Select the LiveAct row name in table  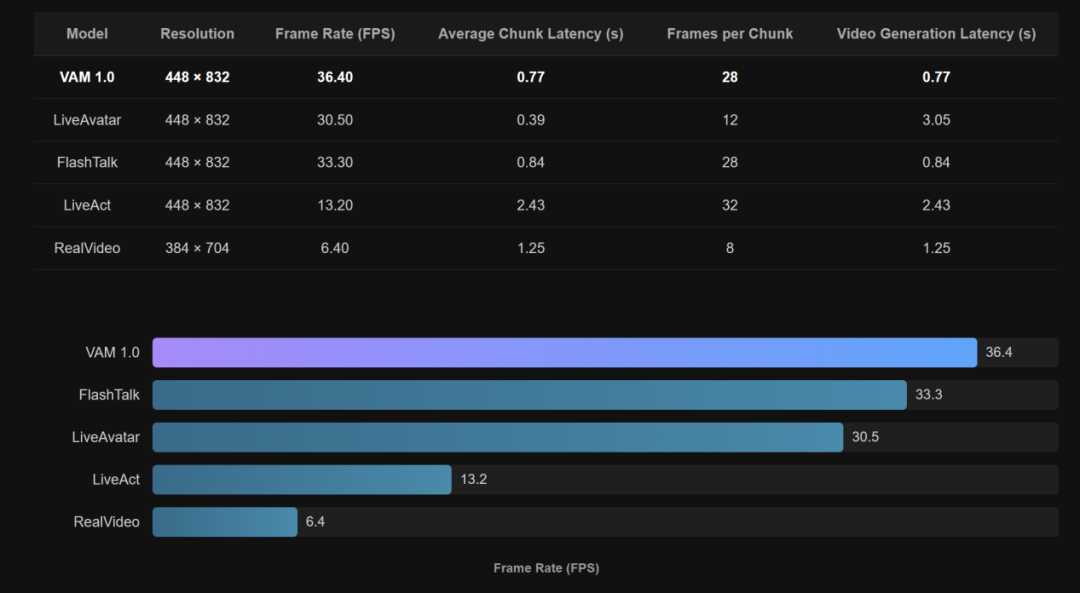coord(87,205)
